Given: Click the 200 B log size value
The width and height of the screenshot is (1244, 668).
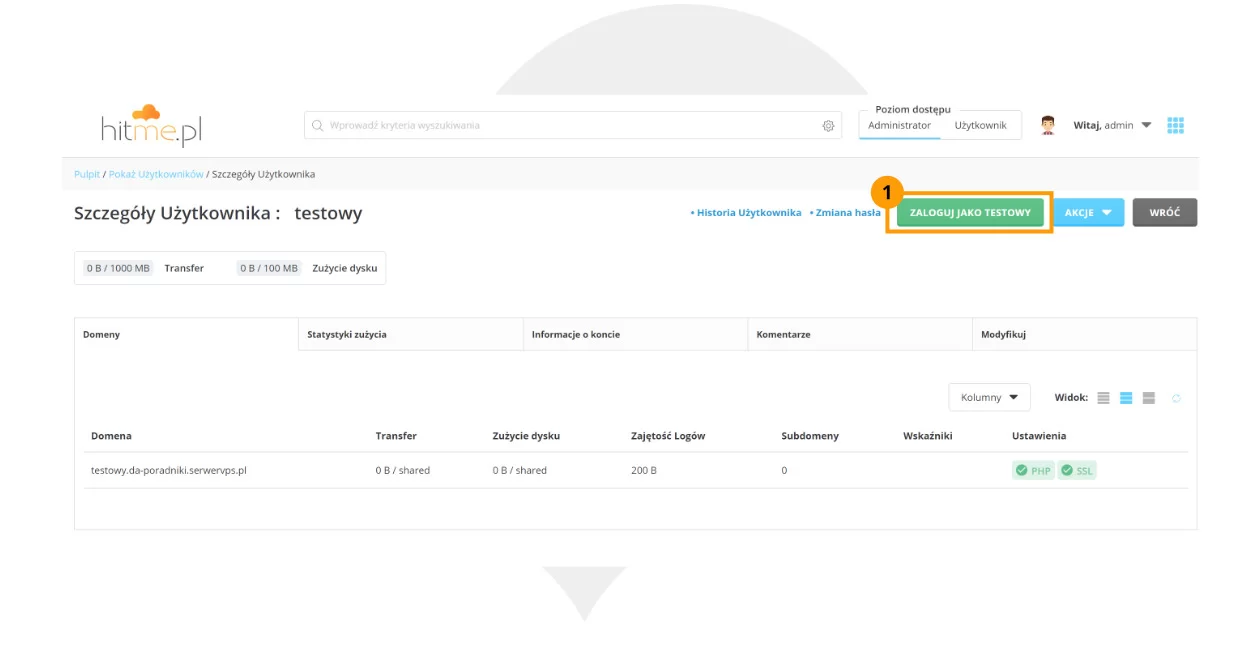Looking at the screenshot, I should click(644, 470).
